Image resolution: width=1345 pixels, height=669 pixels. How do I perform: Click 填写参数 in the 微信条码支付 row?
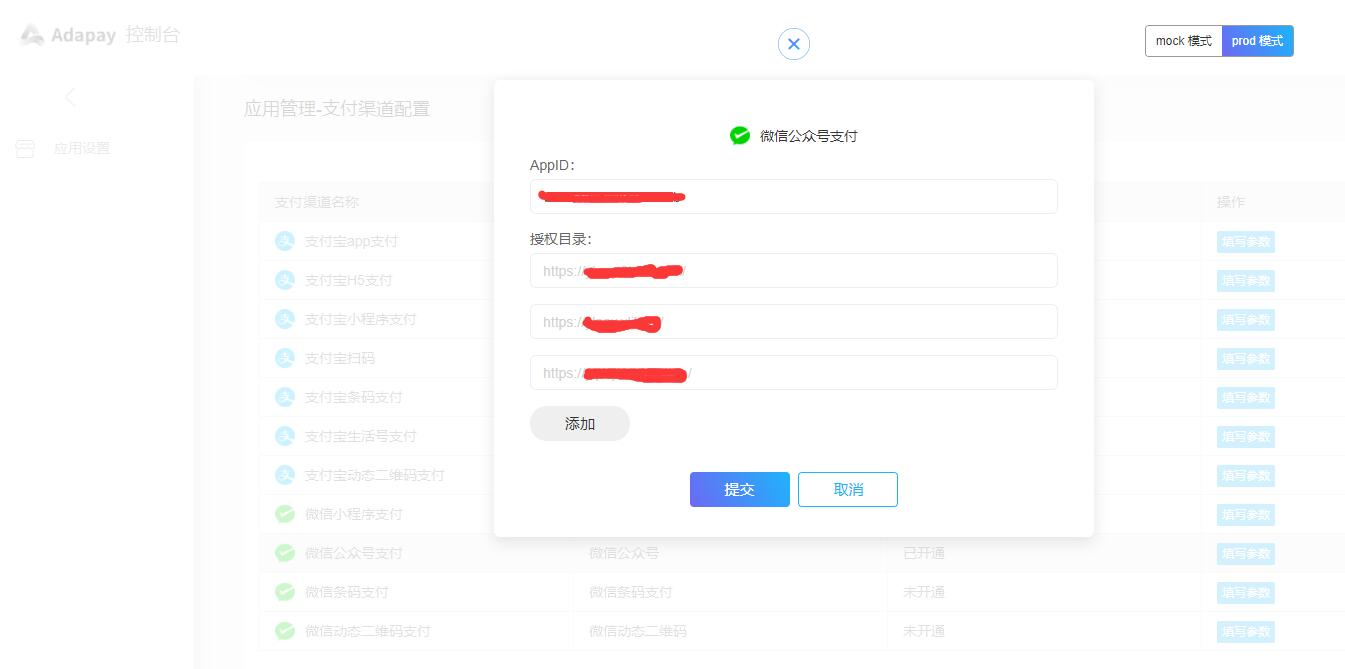(1245, 592)
